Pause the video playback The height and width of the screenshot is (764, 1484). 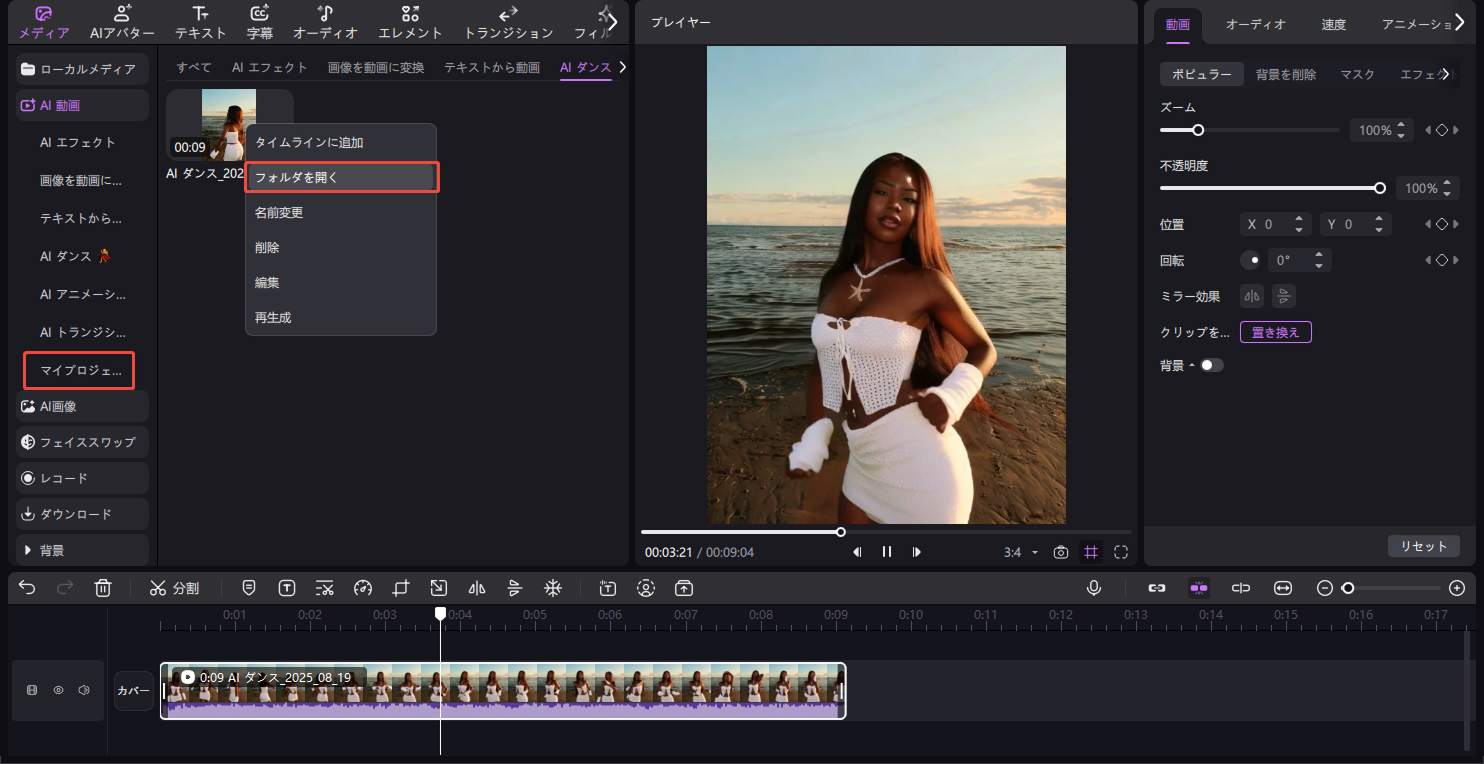click(887, 552)
